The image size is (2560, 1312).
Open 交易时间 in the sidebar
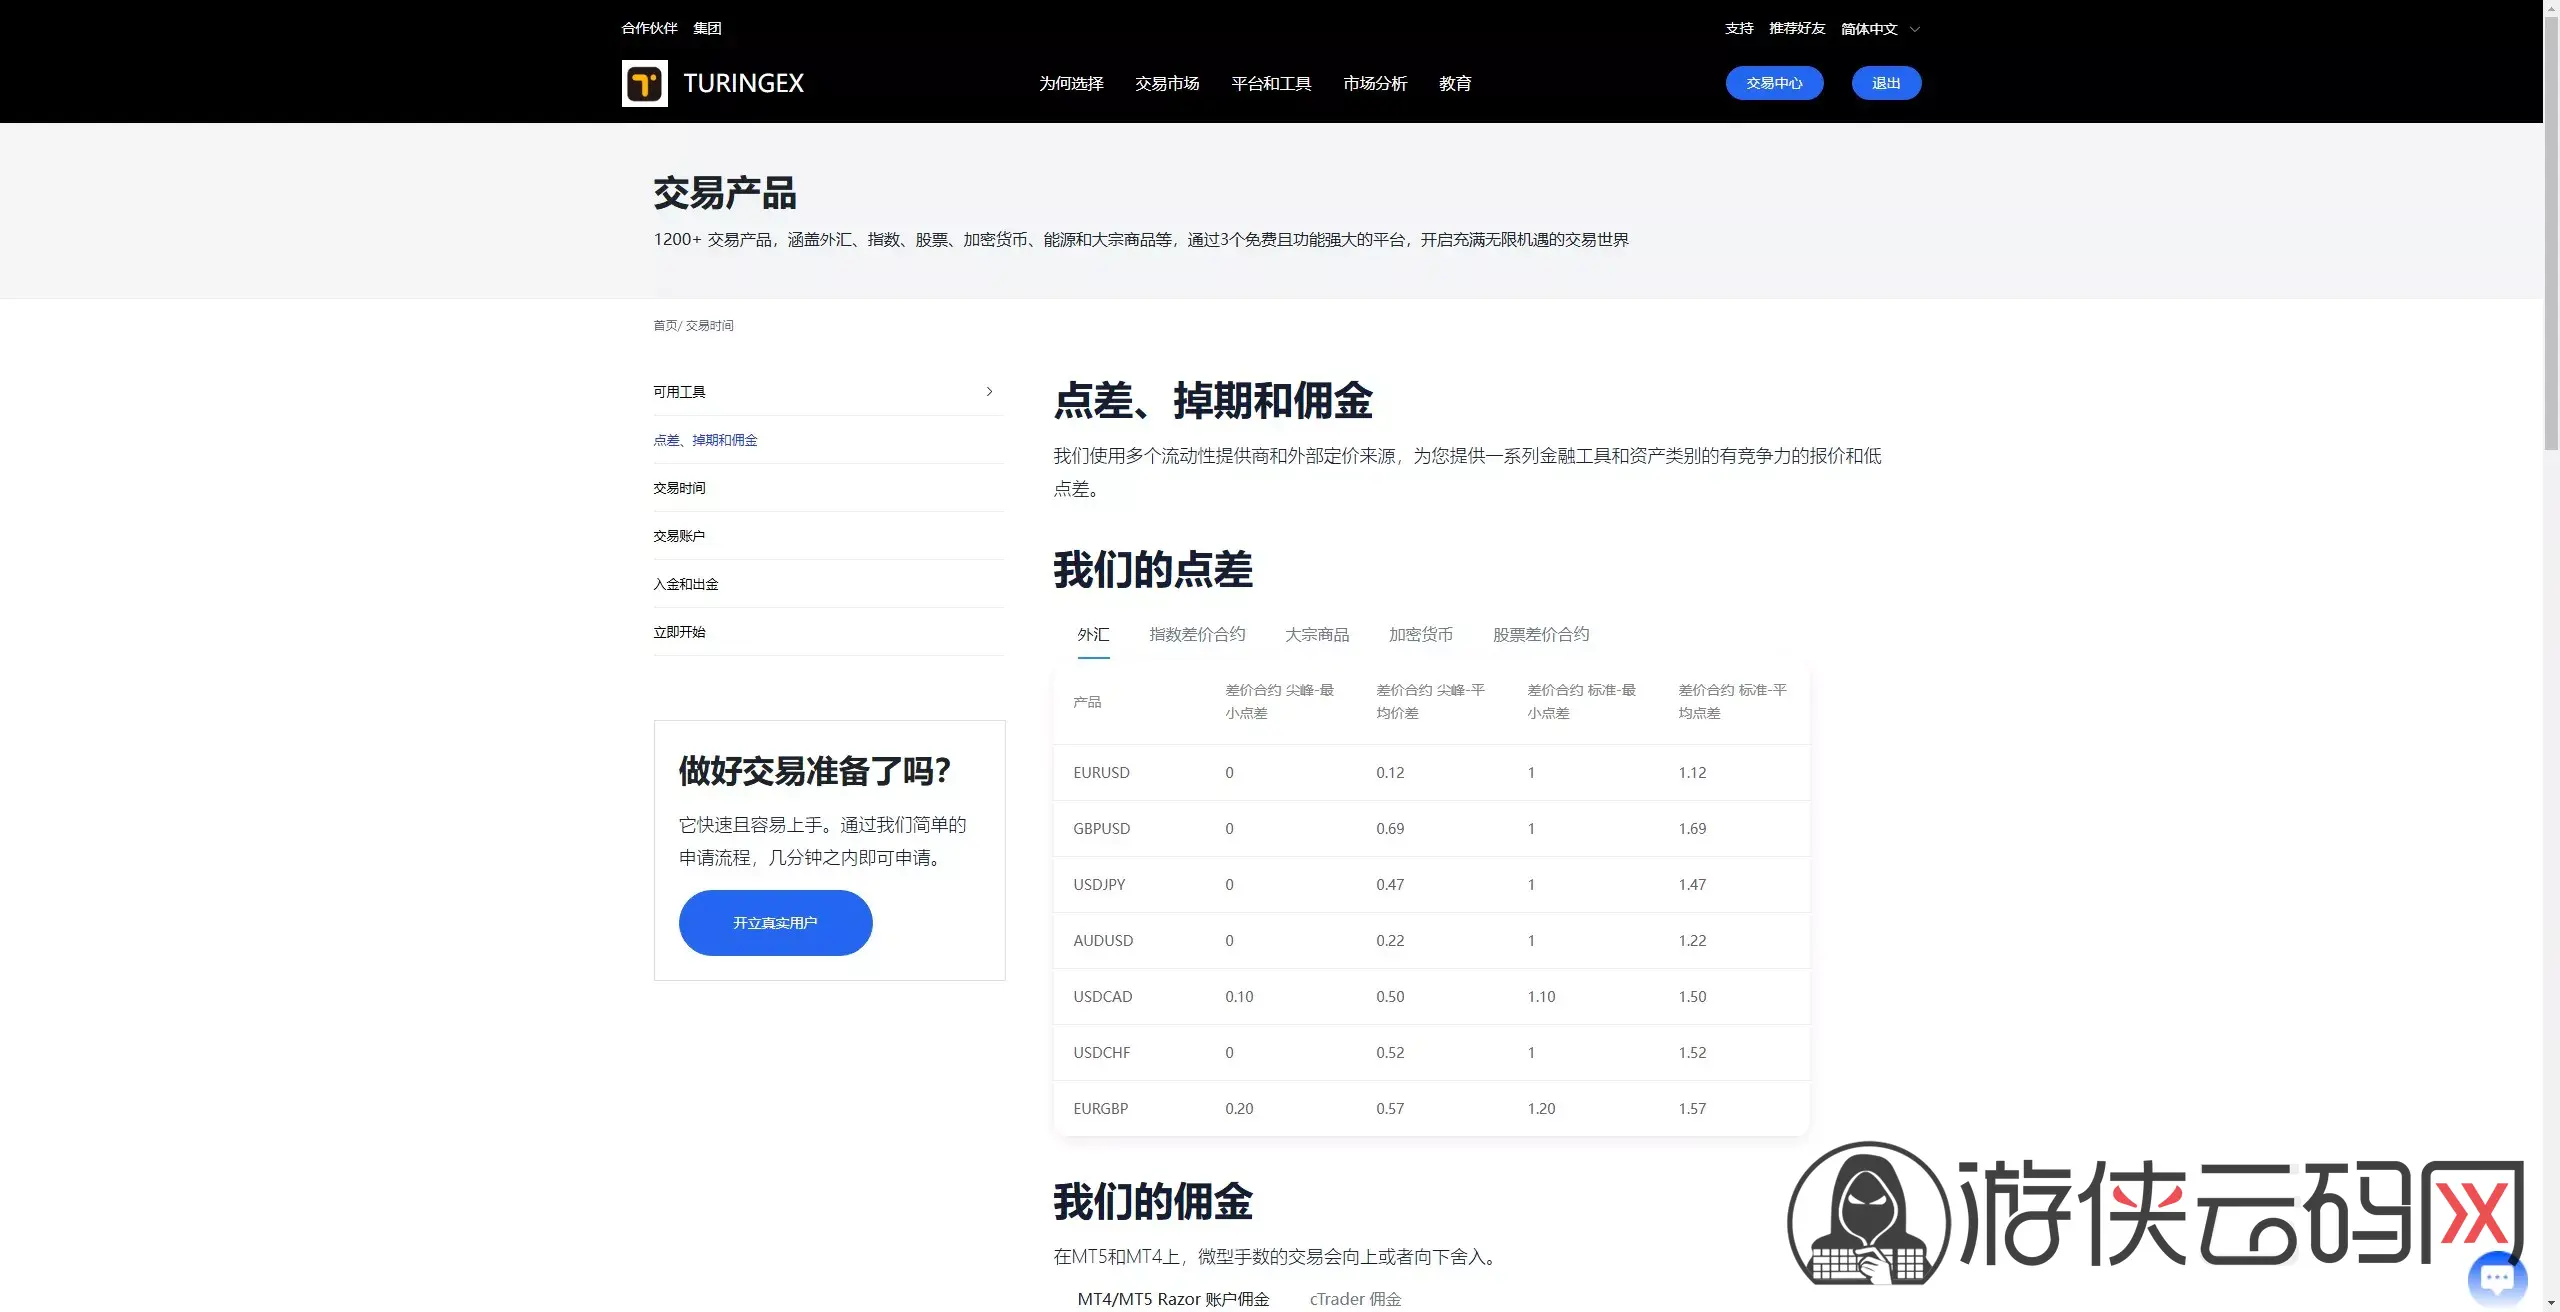pos(680,488)
